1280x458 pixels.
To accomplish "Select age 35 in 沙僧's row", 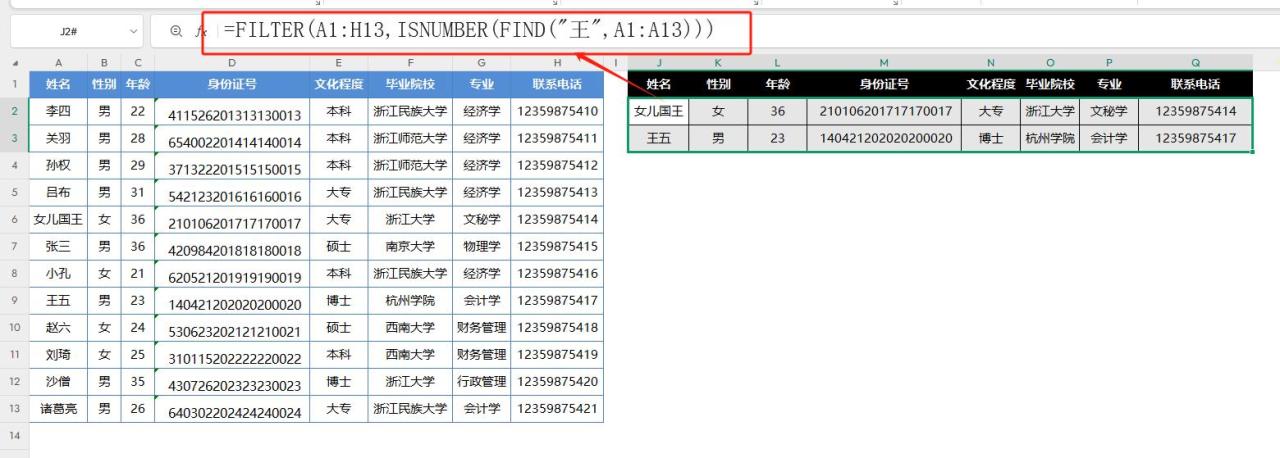I will [138, 381].
